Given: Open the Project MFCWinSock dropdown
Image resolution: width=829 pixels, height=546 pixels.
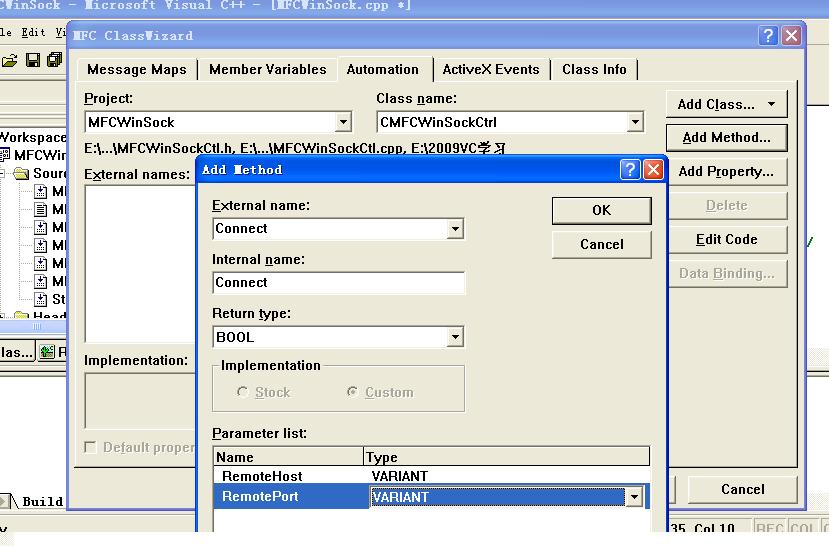Looking at the screenshot, I should pyautogui.click(x=343, y=122).
